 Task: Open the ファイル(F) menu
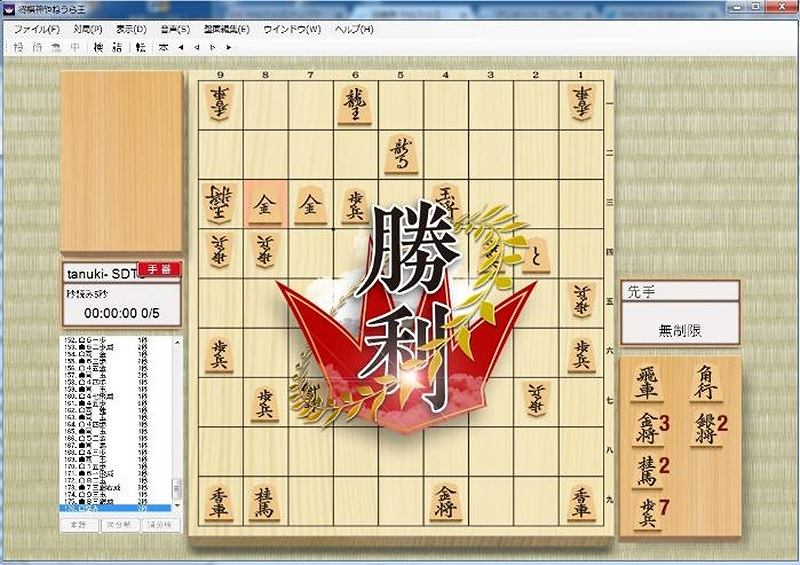tap(37, 29)
